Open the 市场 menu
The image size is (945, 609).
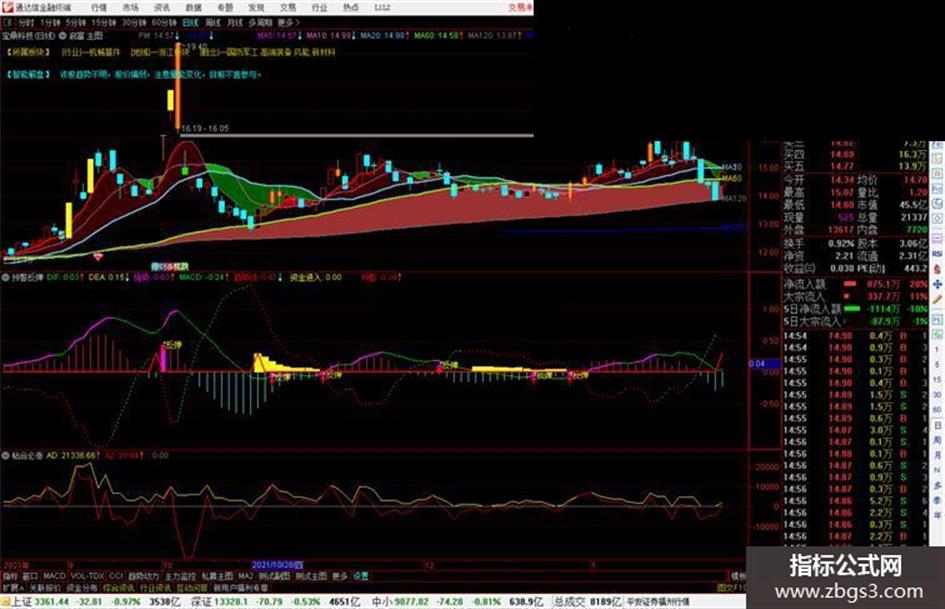click(130, 8)
